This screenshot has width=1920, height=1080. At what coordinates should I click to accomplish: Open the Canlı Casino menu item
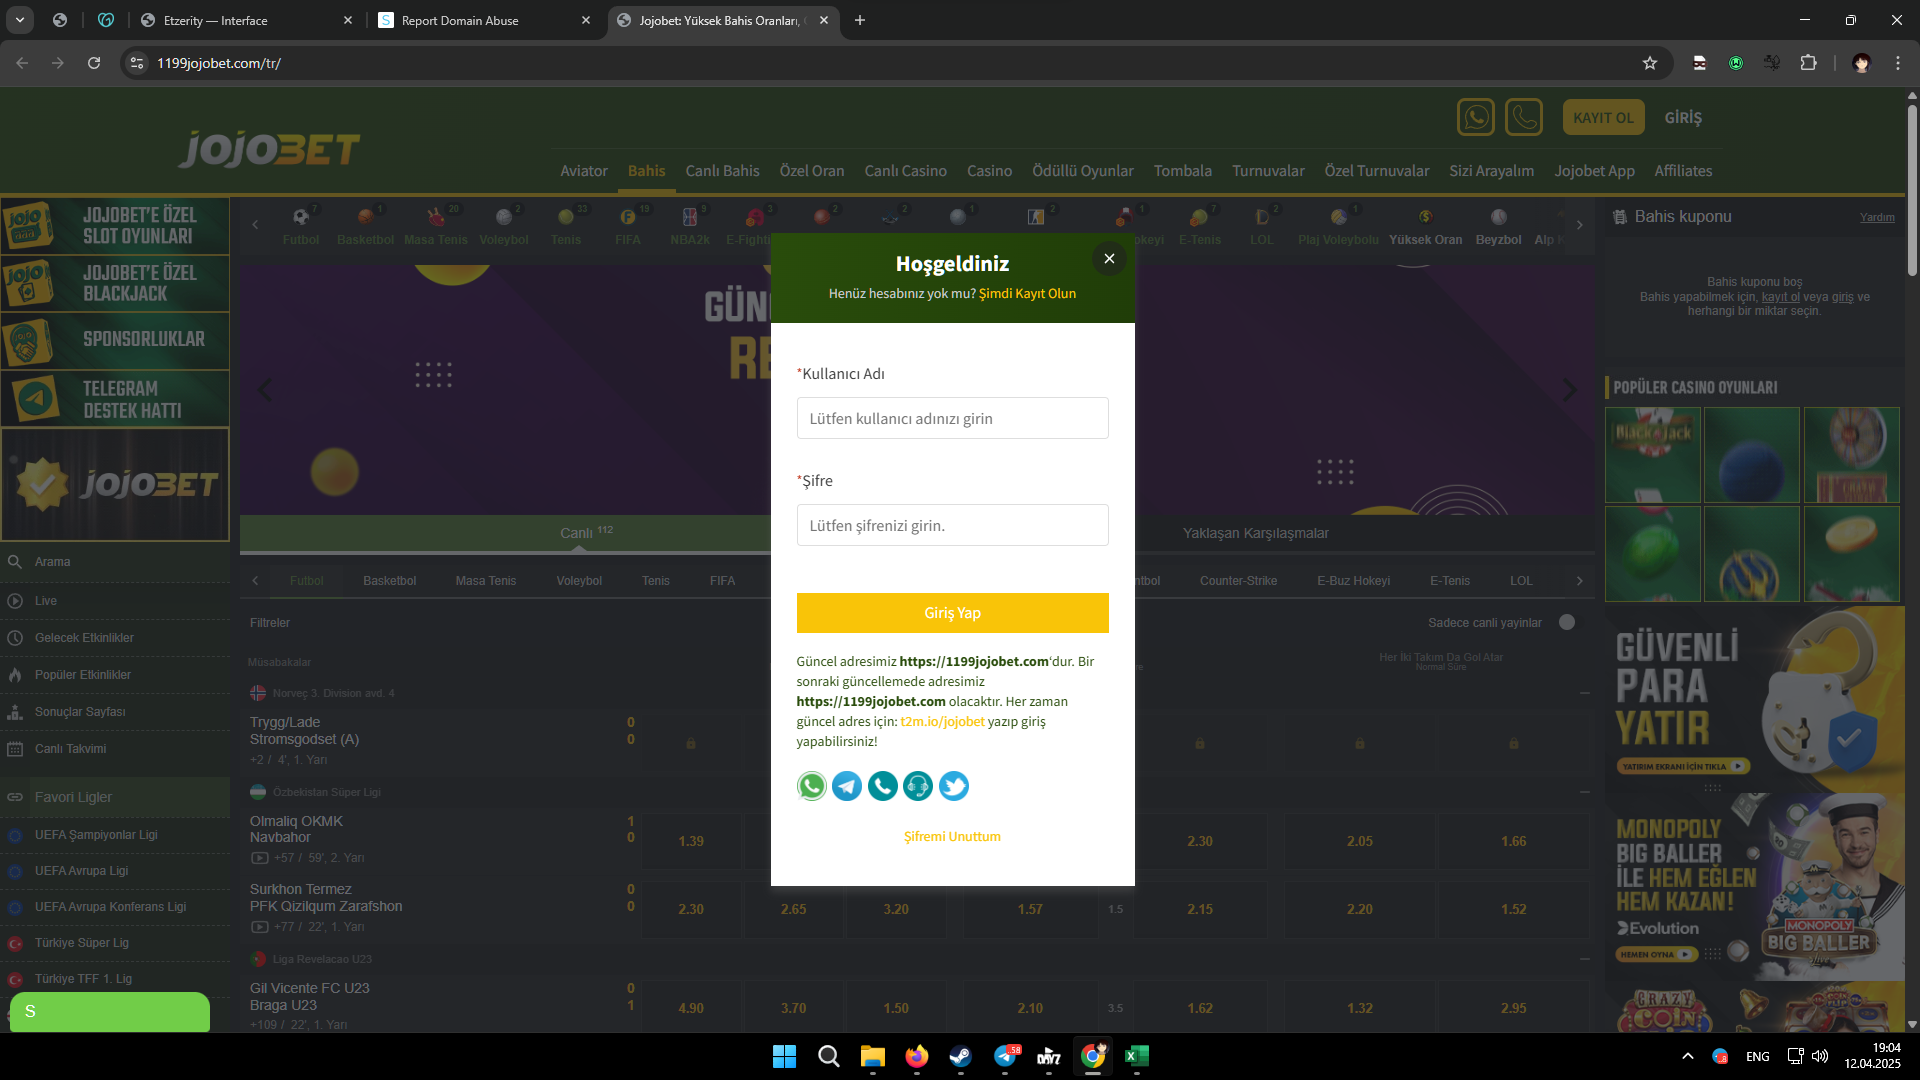click(905, 171)
